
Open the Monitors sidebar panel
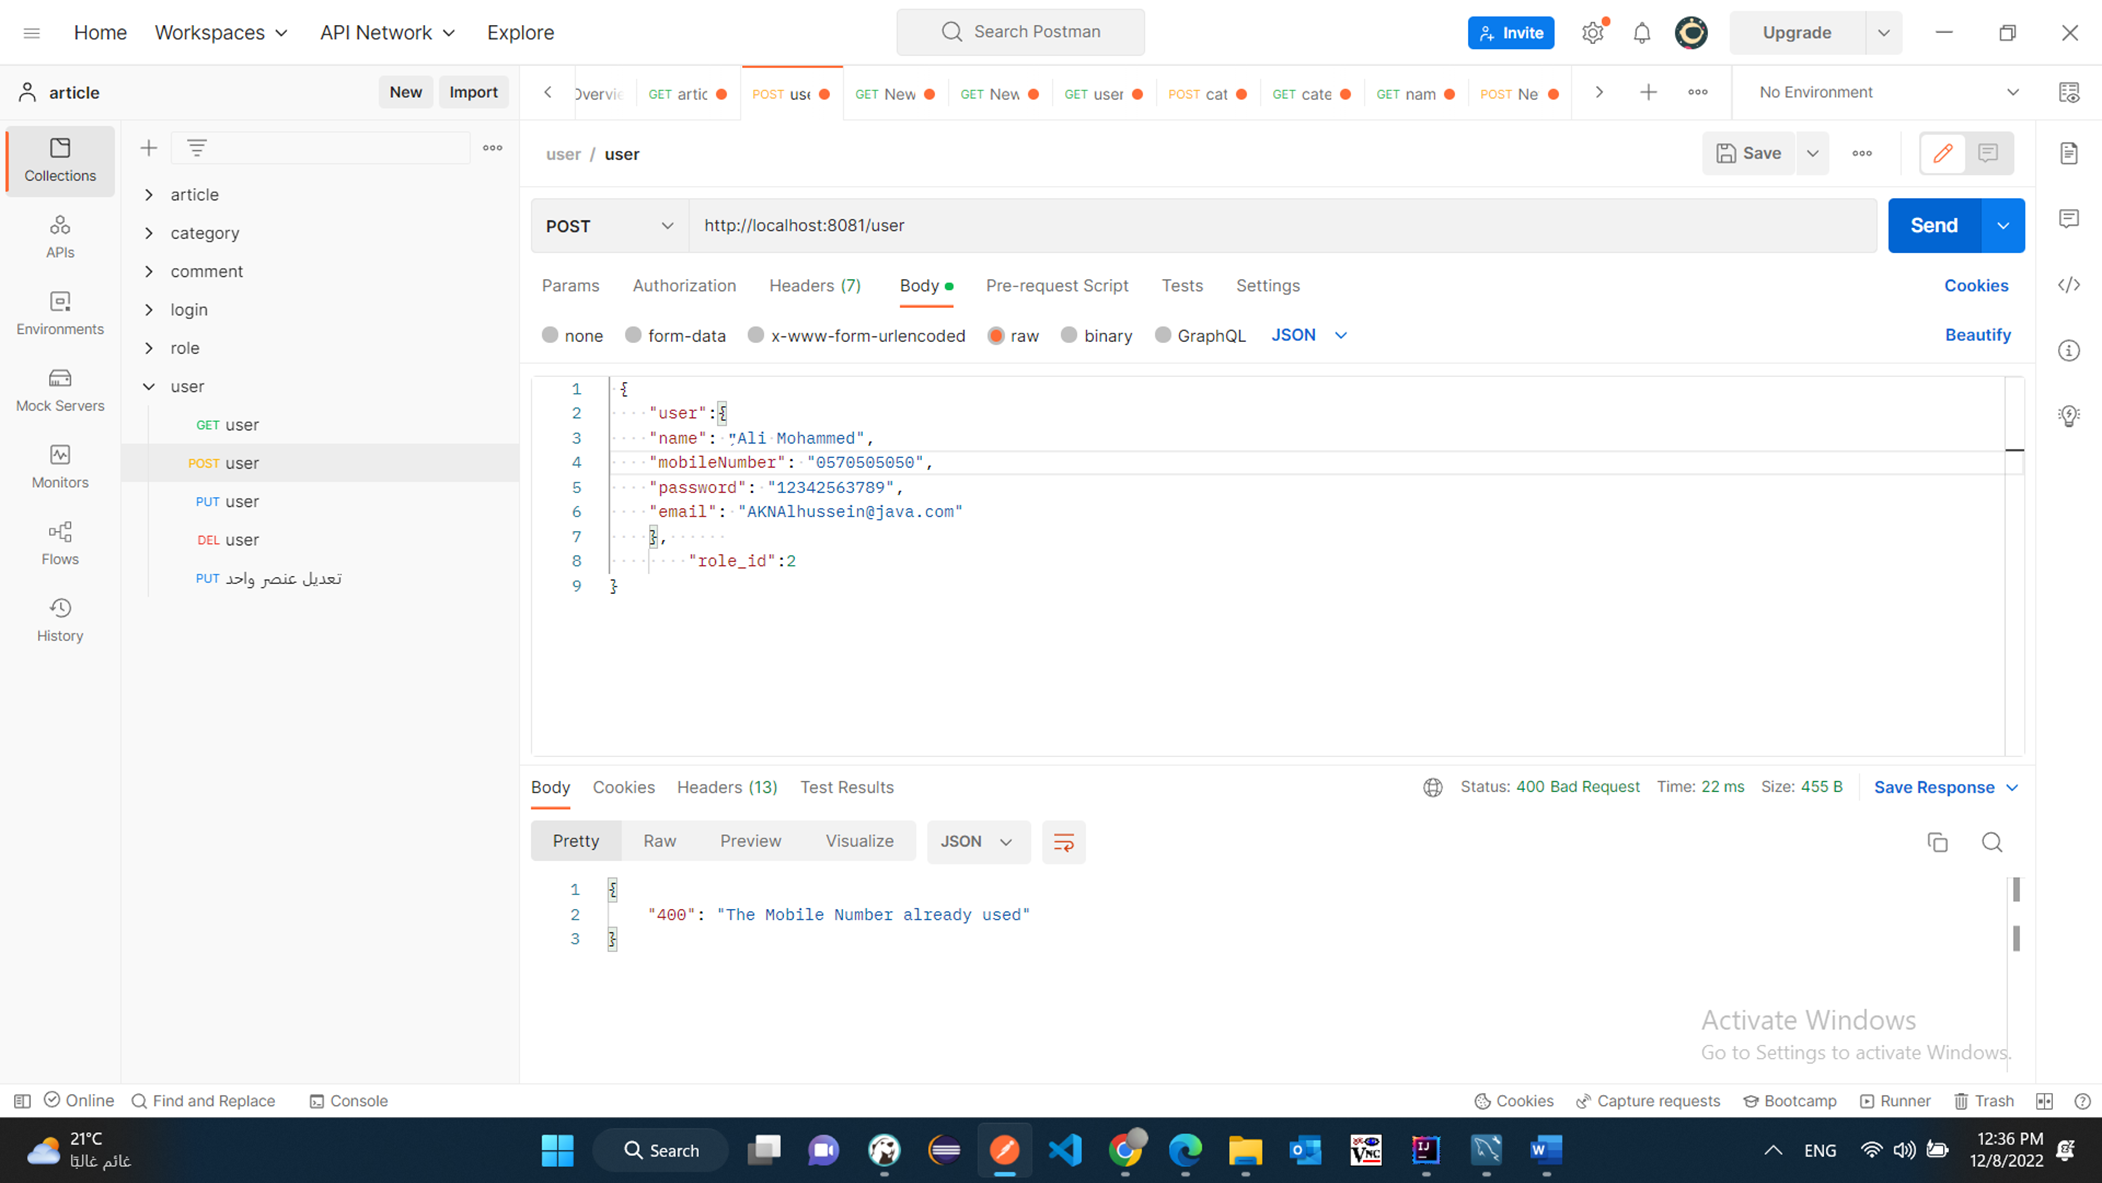[x=60, y=467]
